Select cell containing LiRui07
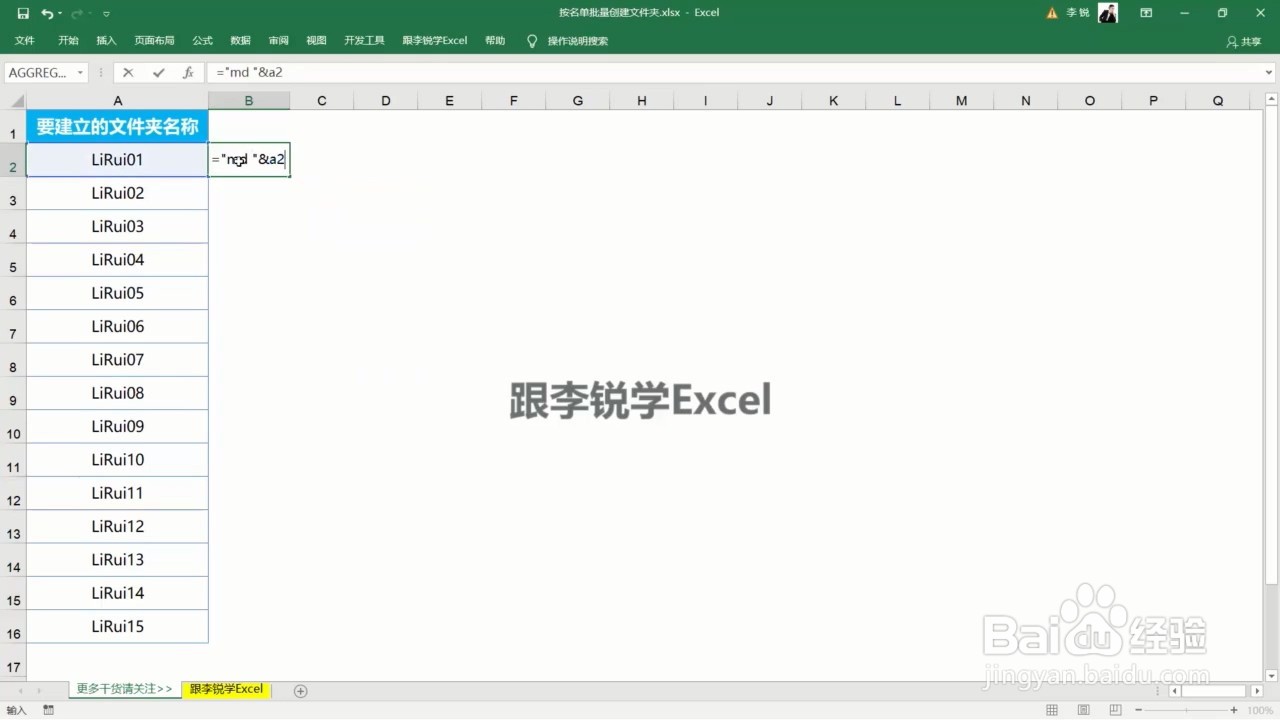Image resolution: width=1280 pixels, height=720 pixels. point(117,360)
